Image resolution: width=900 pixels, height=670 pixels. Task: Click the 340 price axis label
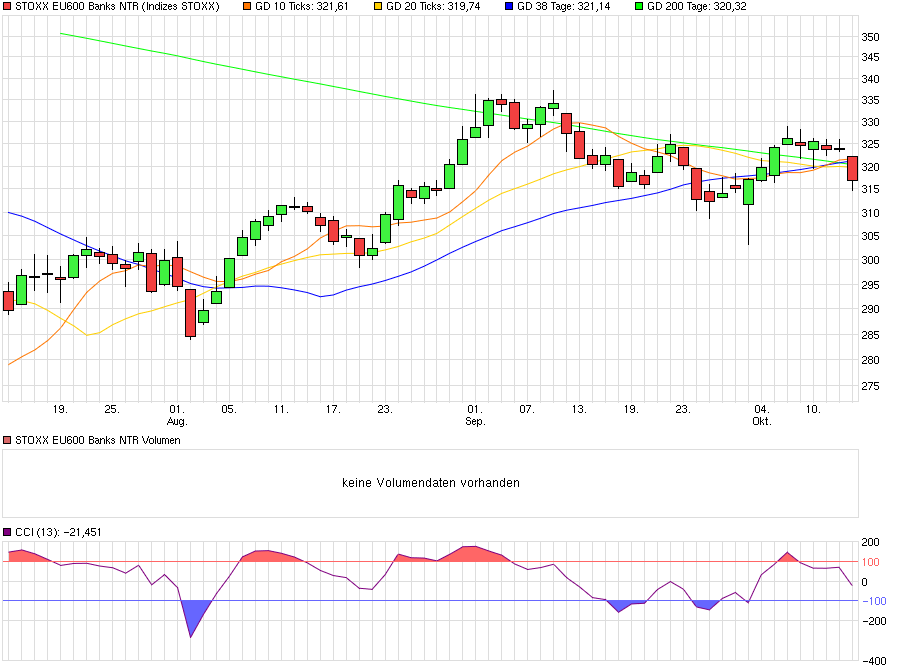click(x=870, y=79)
